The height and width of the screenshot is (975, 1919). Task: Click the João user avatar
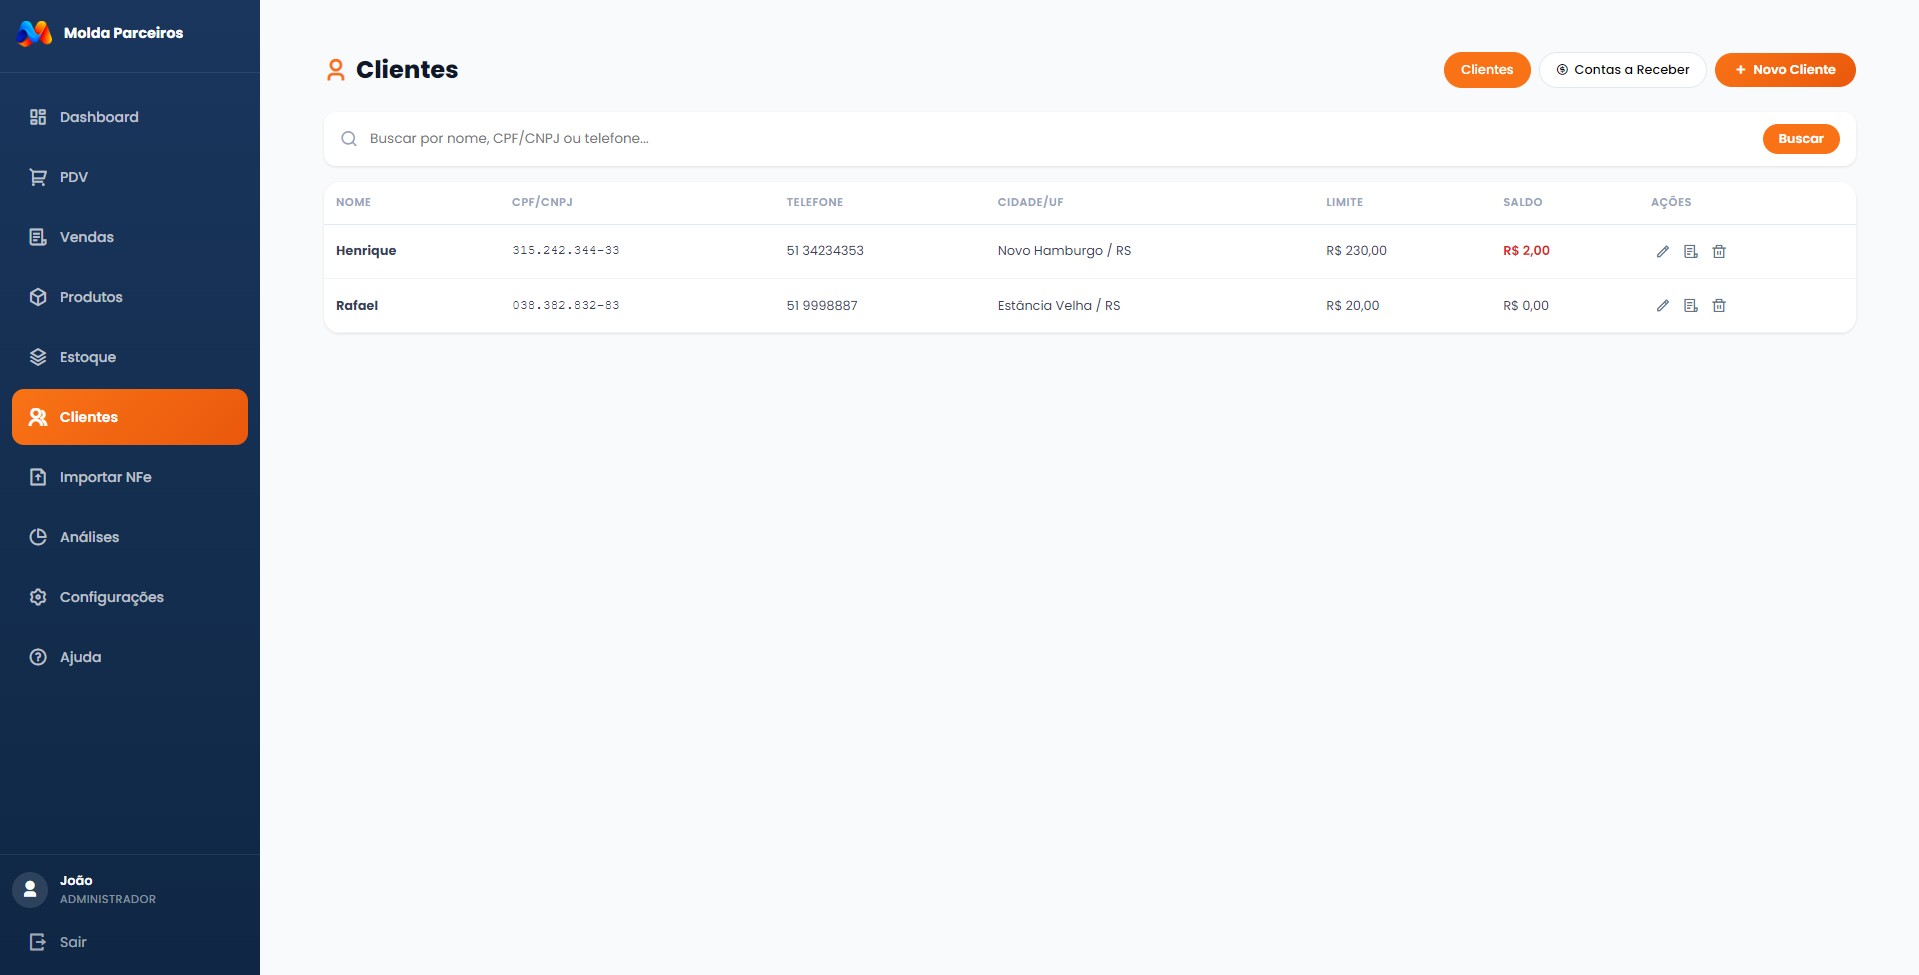30,889
